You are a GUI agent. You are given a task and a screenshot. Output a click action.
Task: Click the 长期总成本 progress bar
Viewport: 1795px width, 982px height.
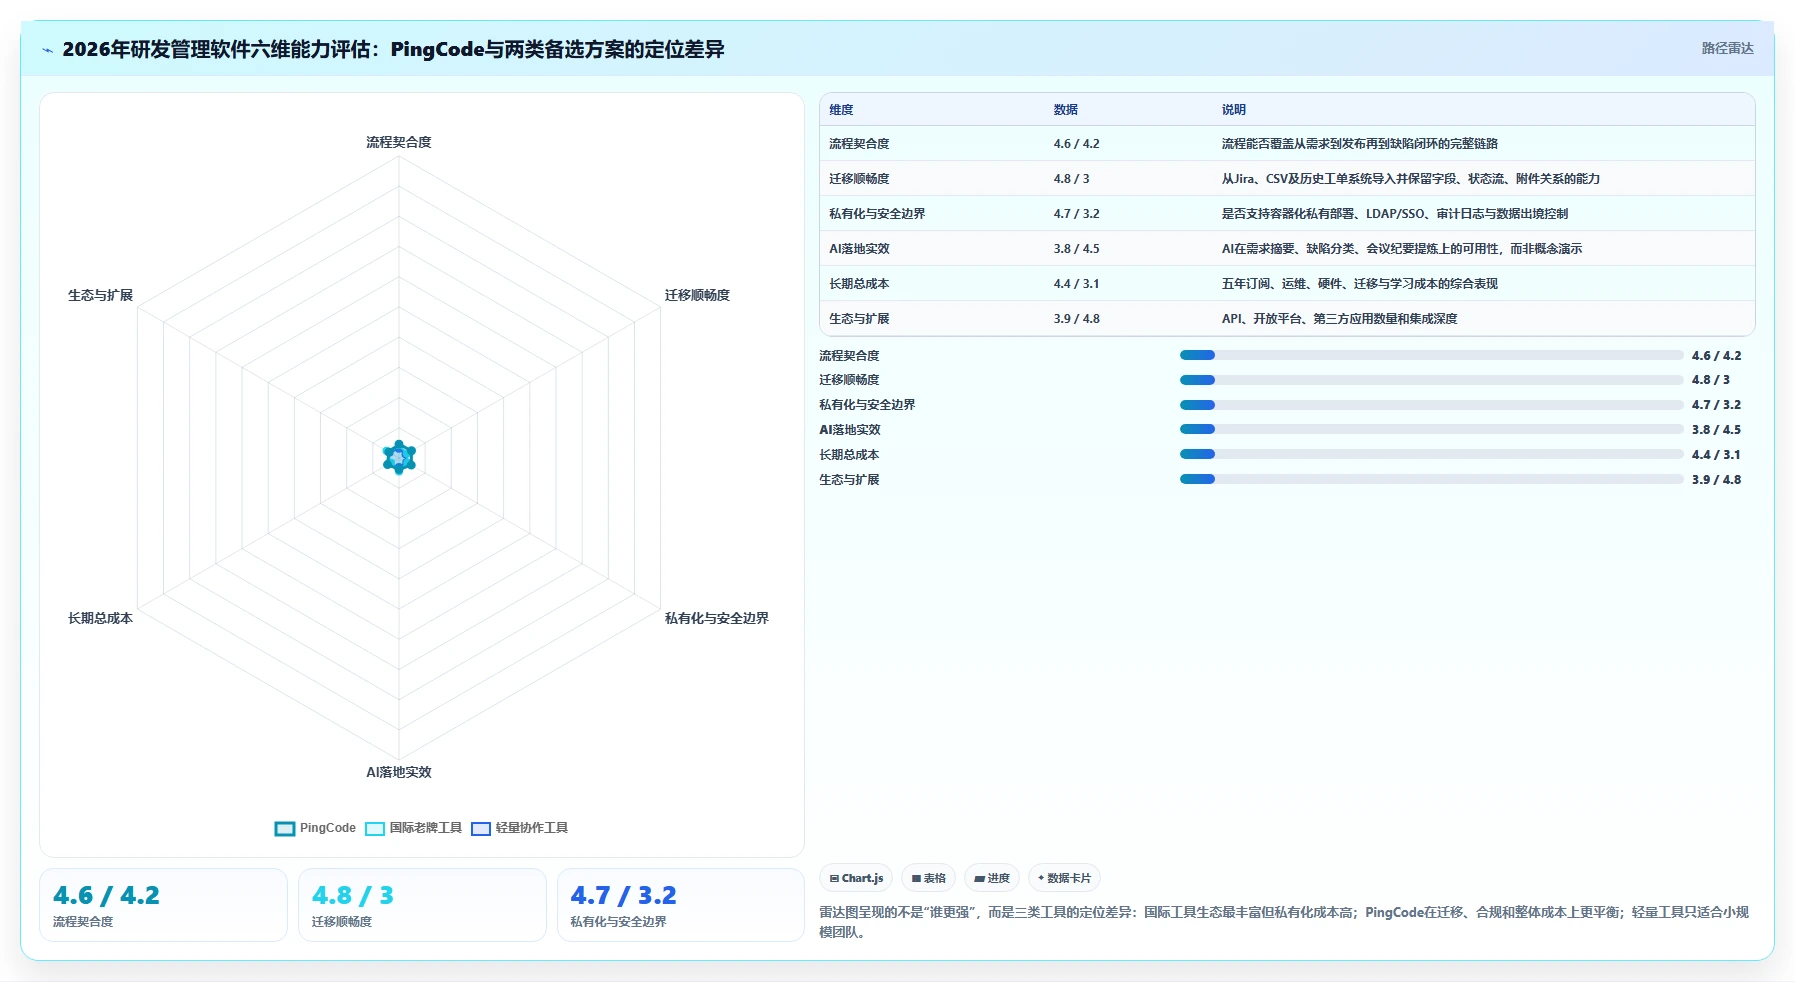tap(1431, 454)
